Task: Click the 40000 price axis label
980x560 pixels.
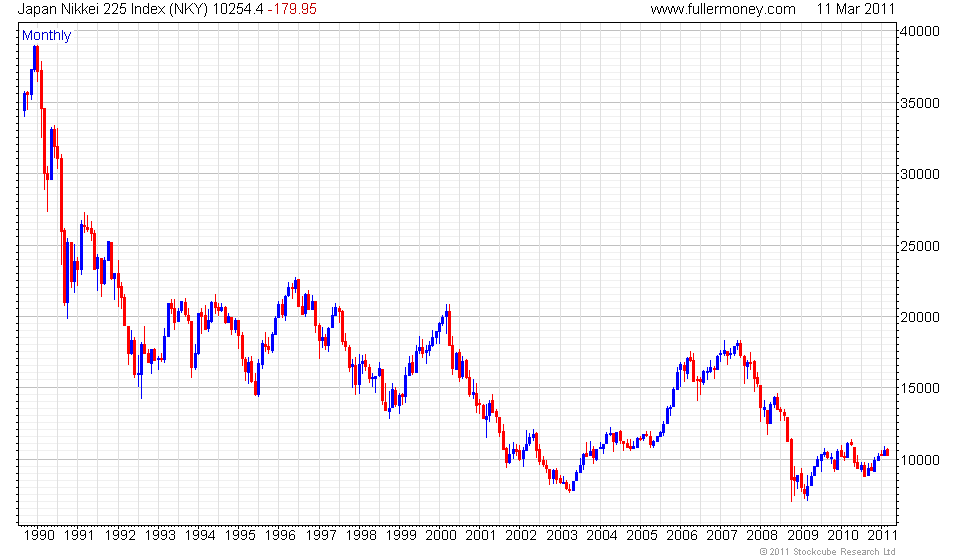Action: 919,31
